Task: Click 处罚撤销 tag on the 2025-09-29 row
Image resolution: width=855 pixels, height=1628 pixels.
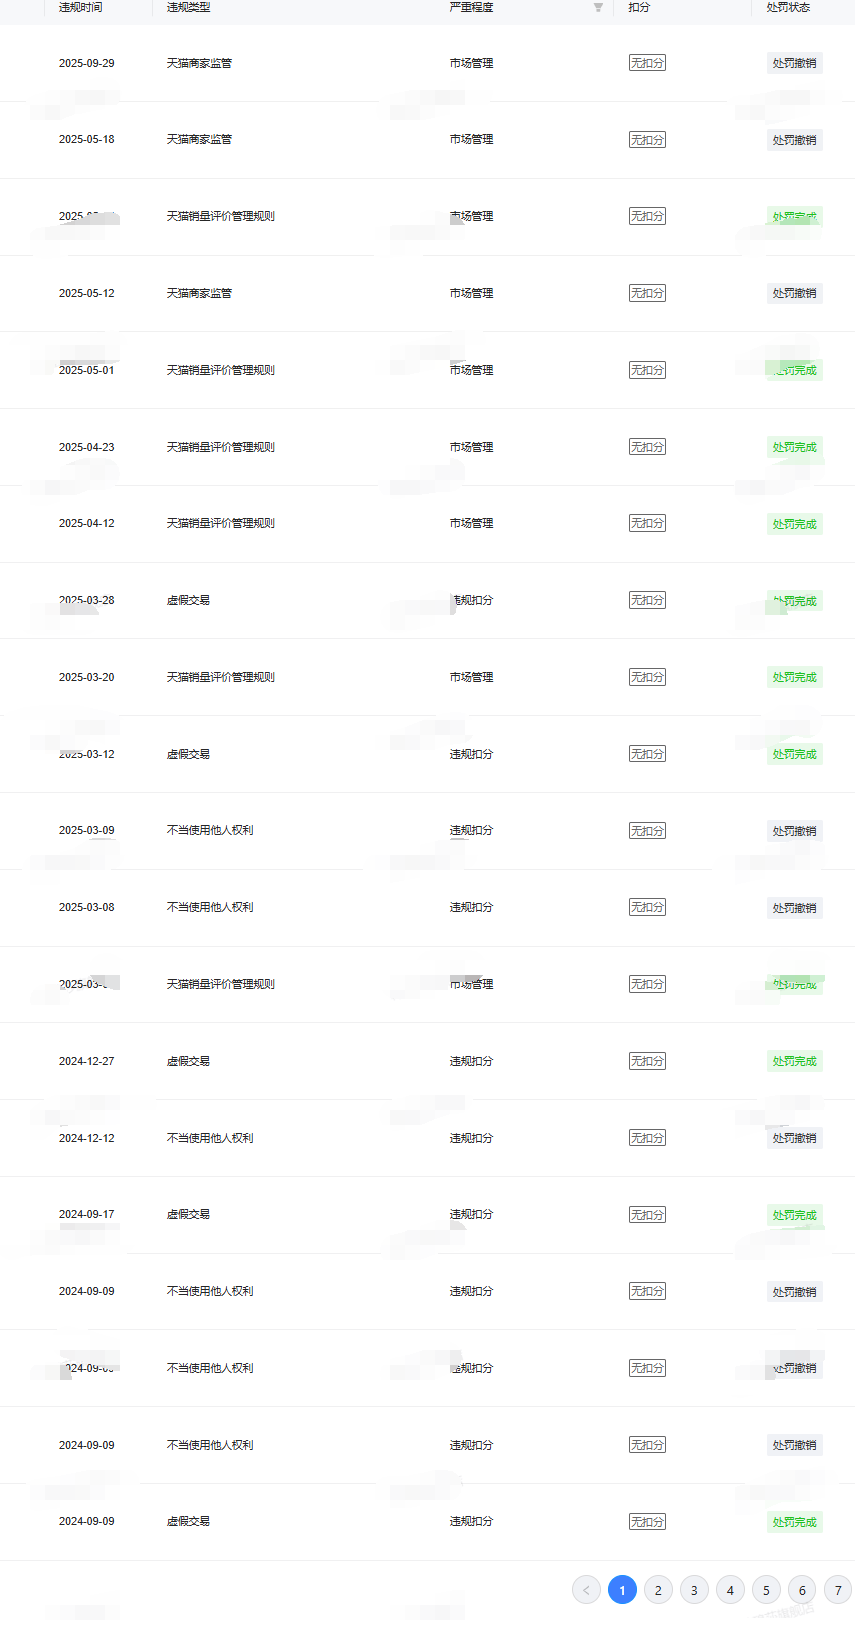Action: tap(794, 63)
